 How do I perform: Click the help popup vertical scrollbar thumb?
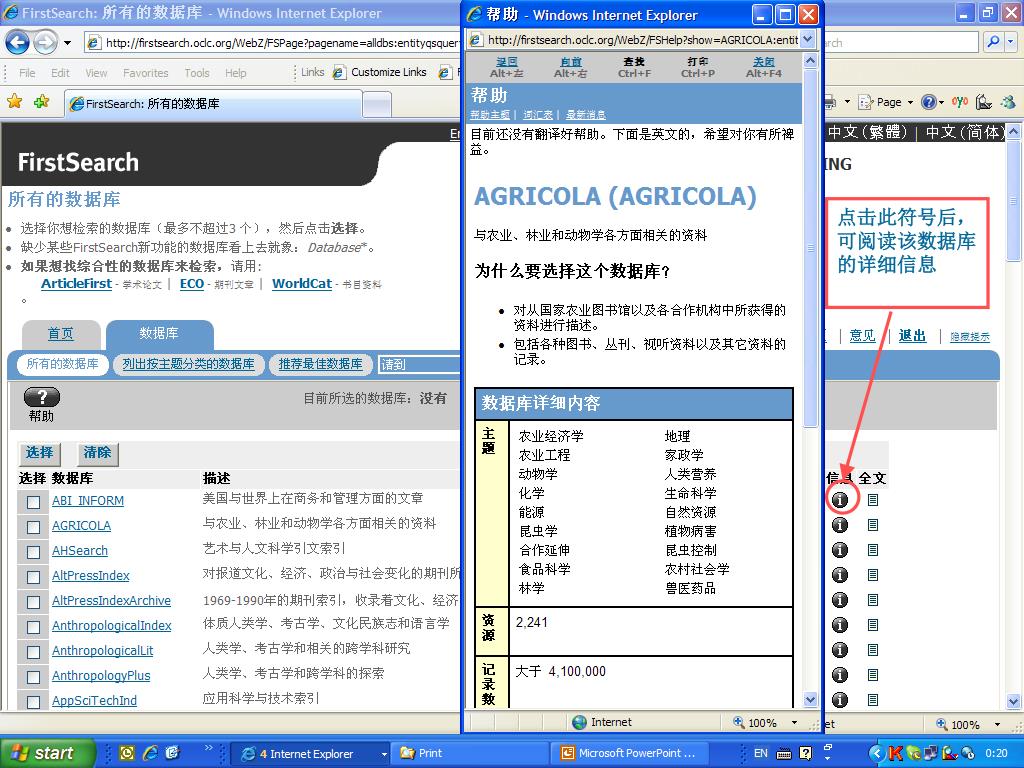(x=810, y=248)
